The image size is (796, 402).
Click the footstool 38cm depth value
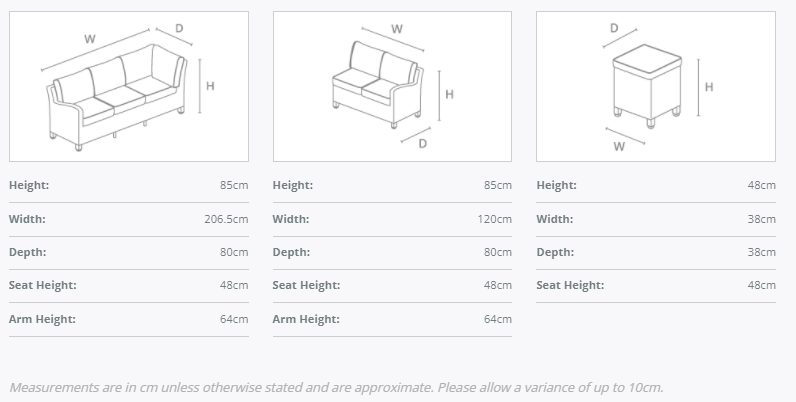pyautogui.click(x=761, y=252)
